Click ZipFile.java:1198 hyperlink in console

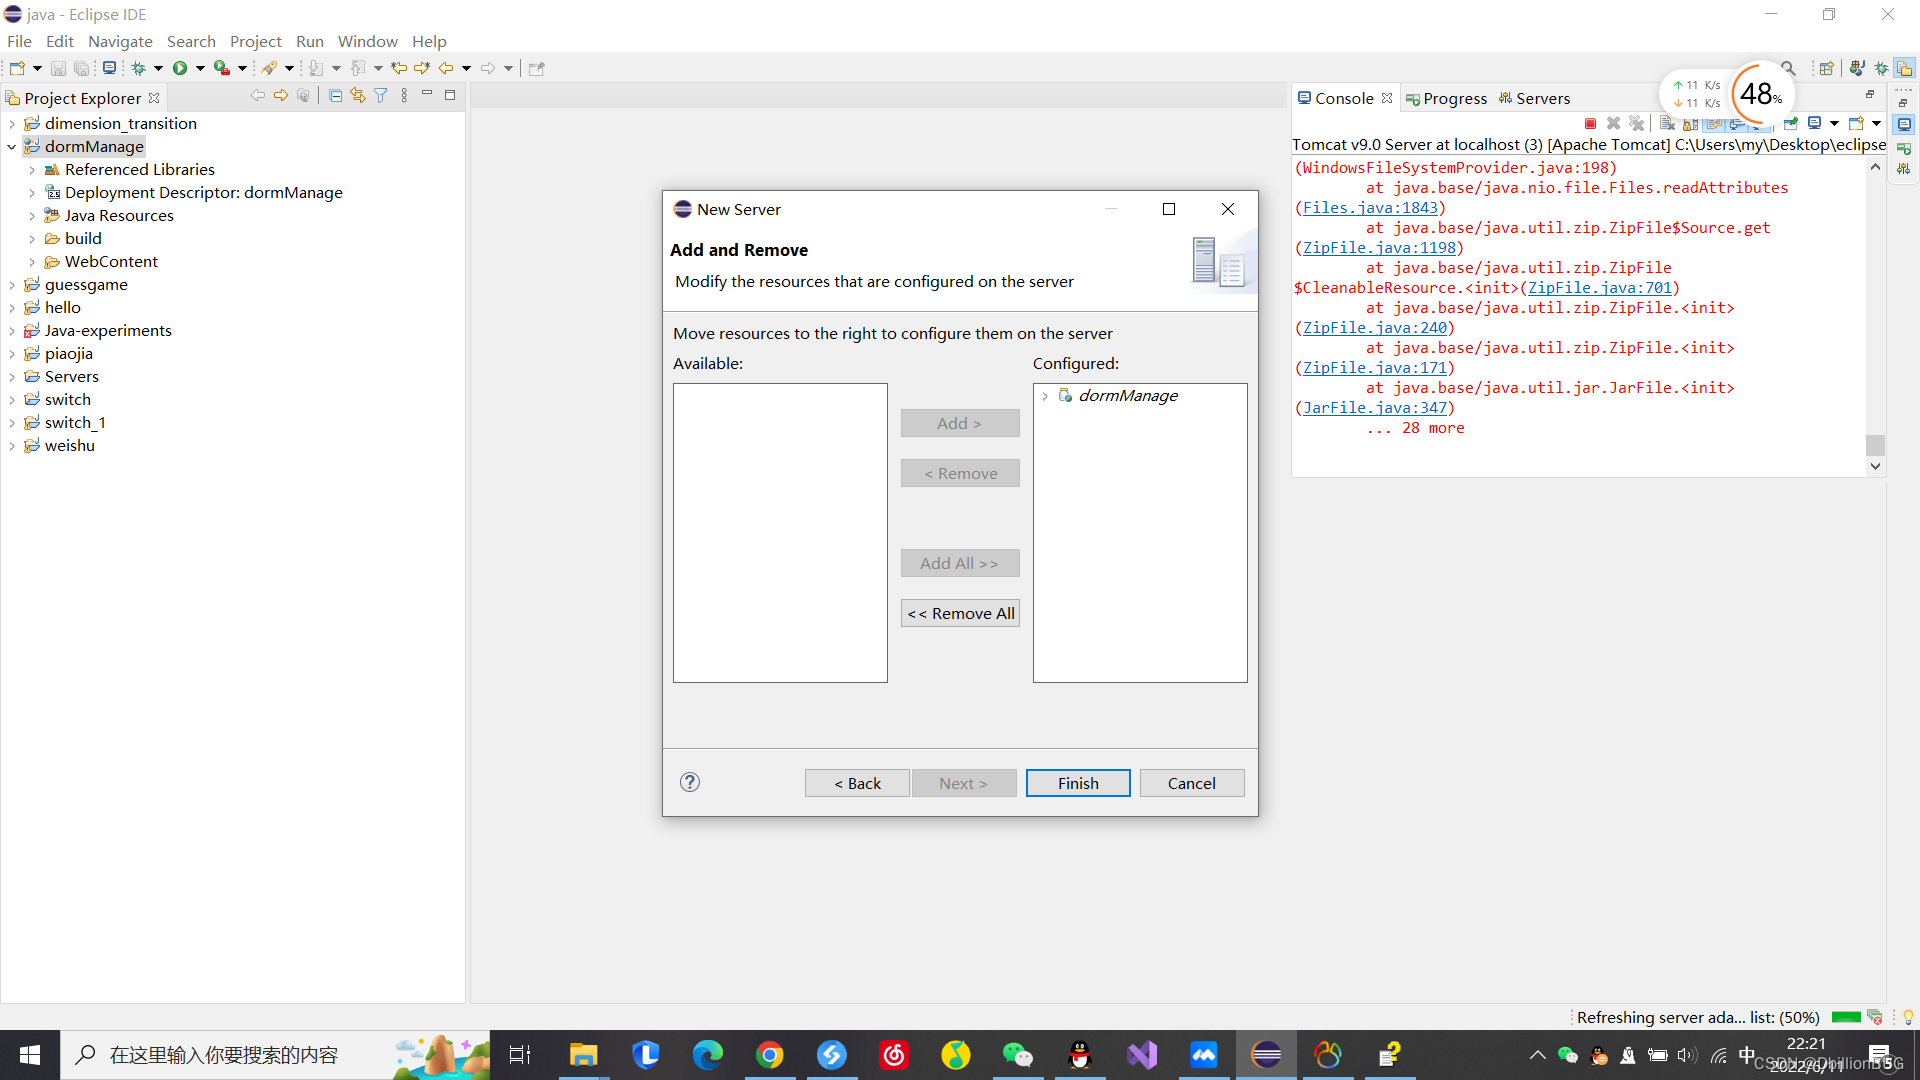pos(1377,247)
